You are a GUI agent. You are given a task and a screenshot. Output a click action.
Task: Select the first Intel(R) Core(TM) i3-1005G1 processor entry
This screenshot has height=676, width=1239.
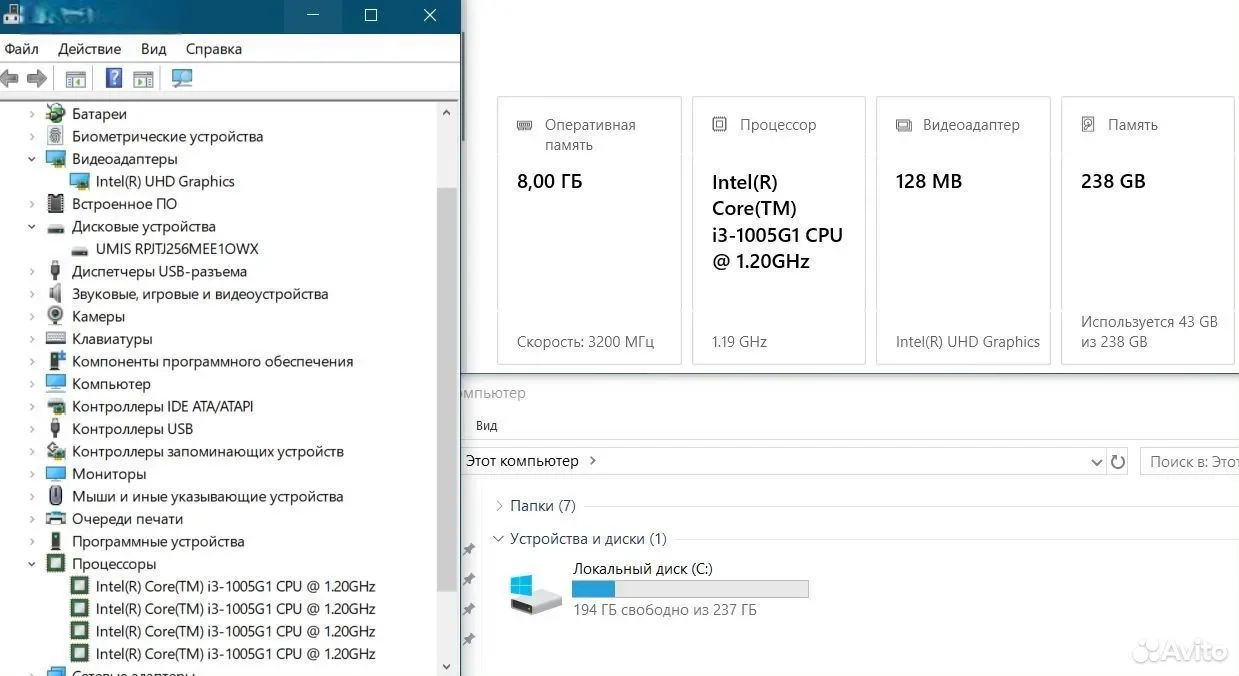coord(235,586)
